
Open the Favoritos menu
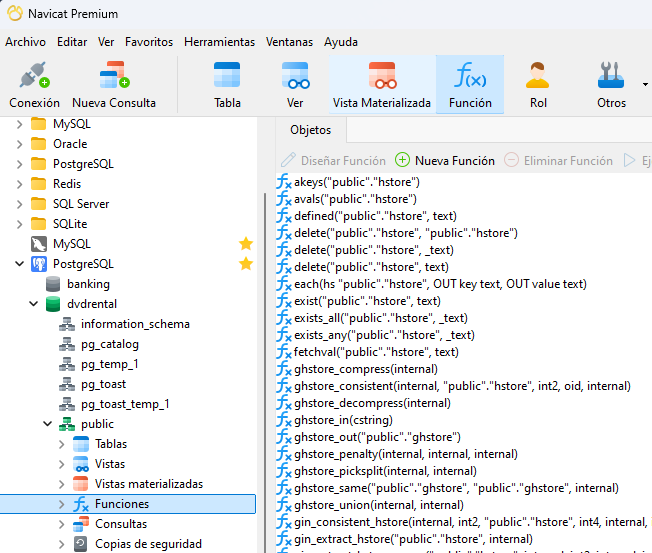149,42
